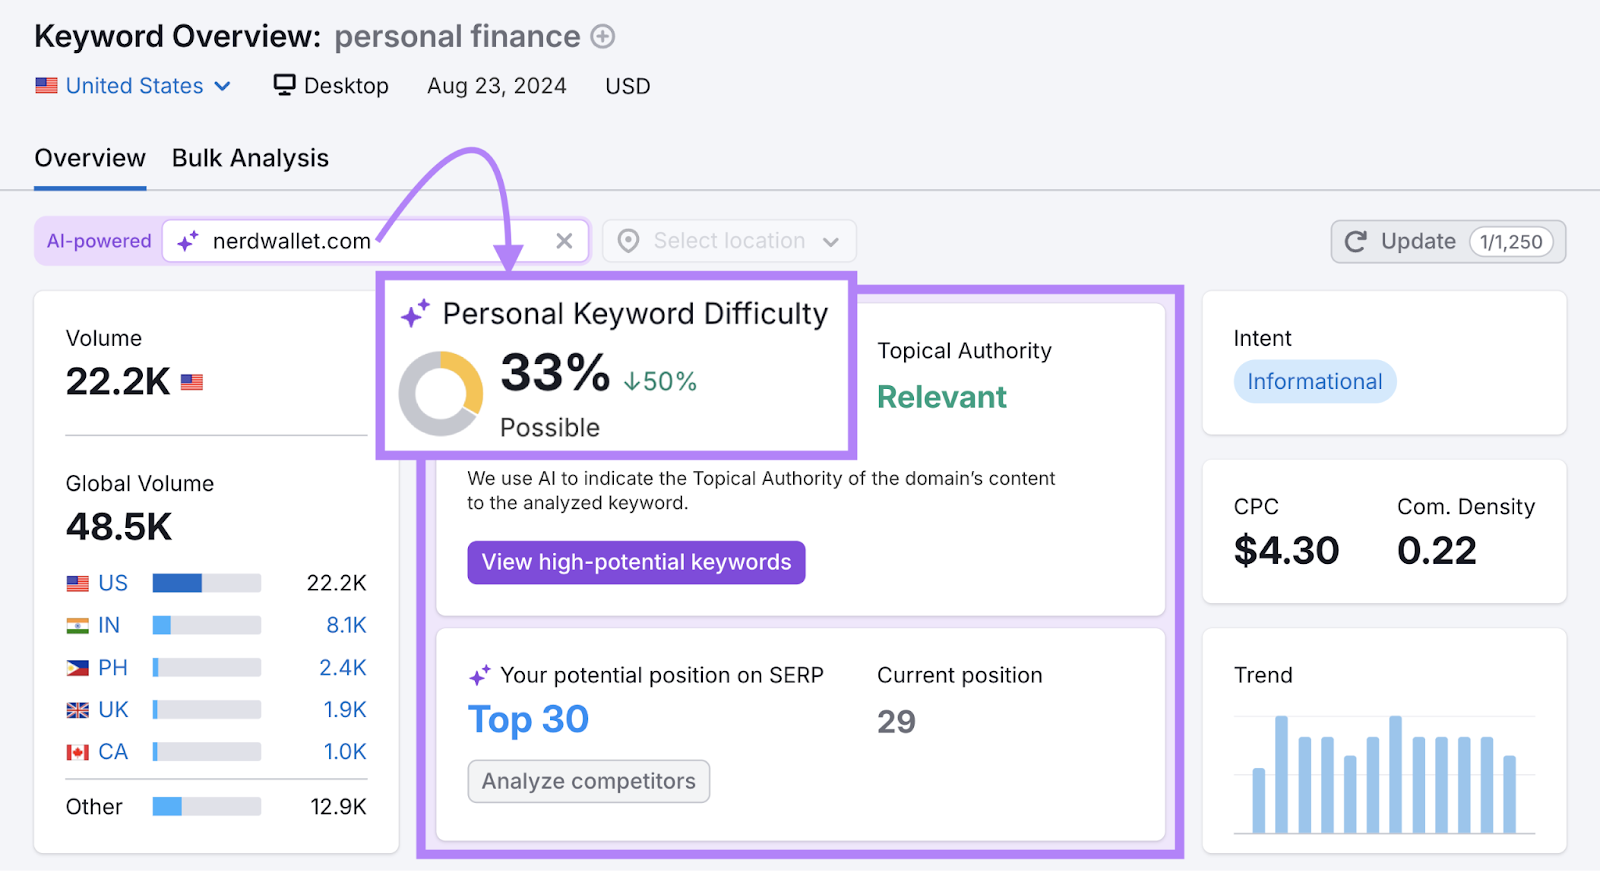Switch to the Bulk Analysis tab
Image resolution: width=1600 pixels, height=871 pixels.
point(249,157)
